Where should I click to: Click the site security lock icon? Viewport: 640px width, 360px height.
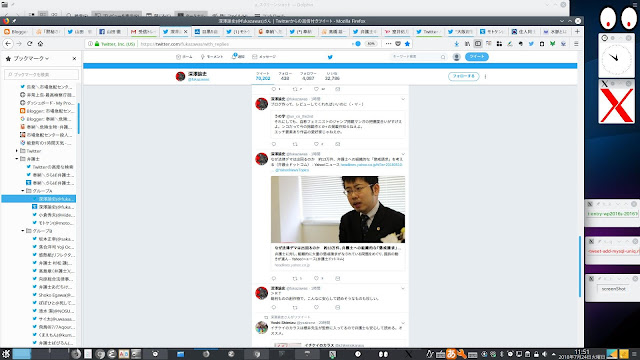tap(97, 44)
